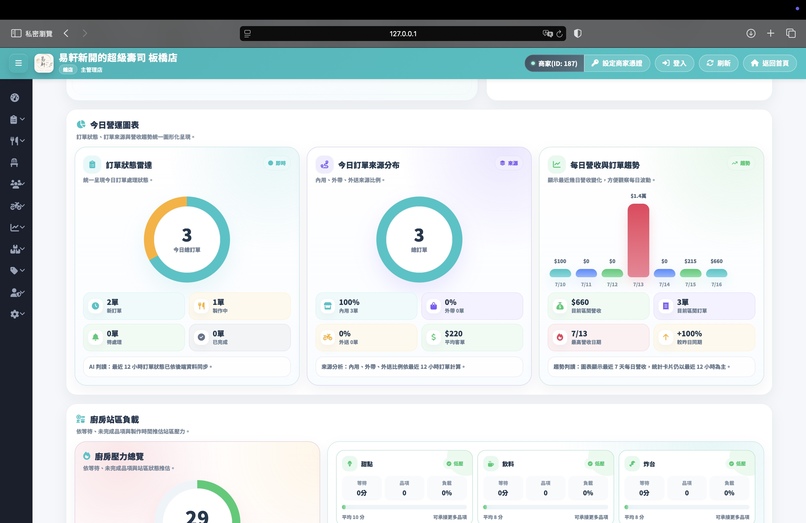Click the $220 平均客單 tile
Image resolution: width=806 pixels, height=523 pixels.
pos(472,337)
